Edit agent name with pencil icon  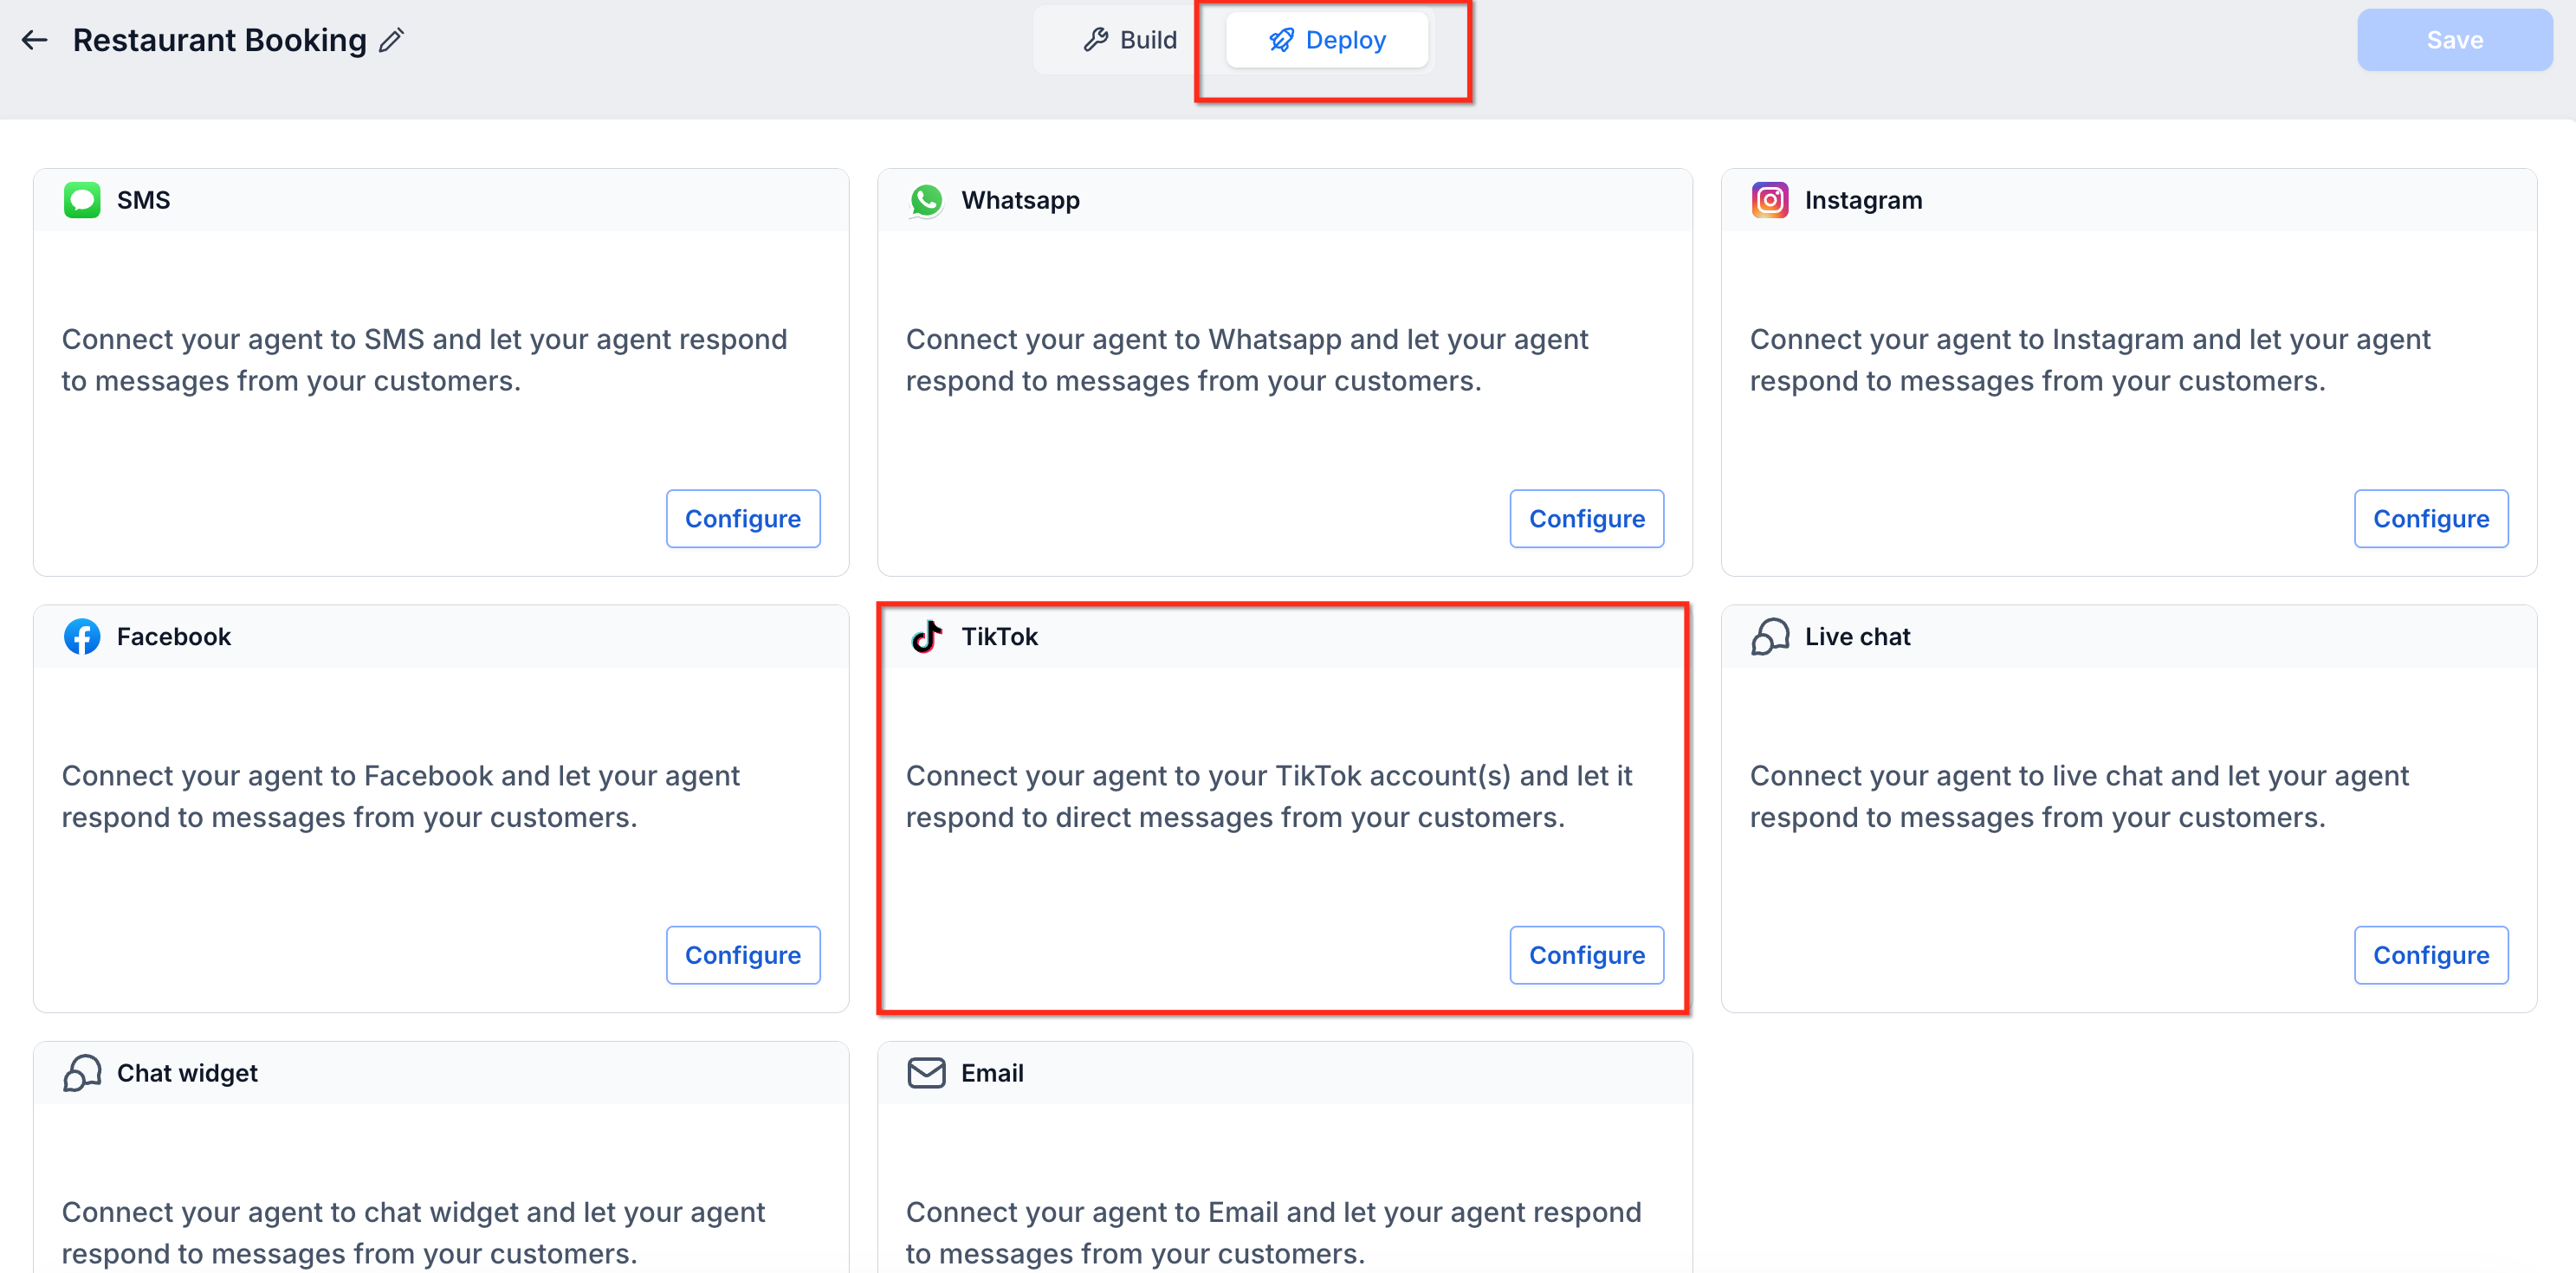coord(391,40)
